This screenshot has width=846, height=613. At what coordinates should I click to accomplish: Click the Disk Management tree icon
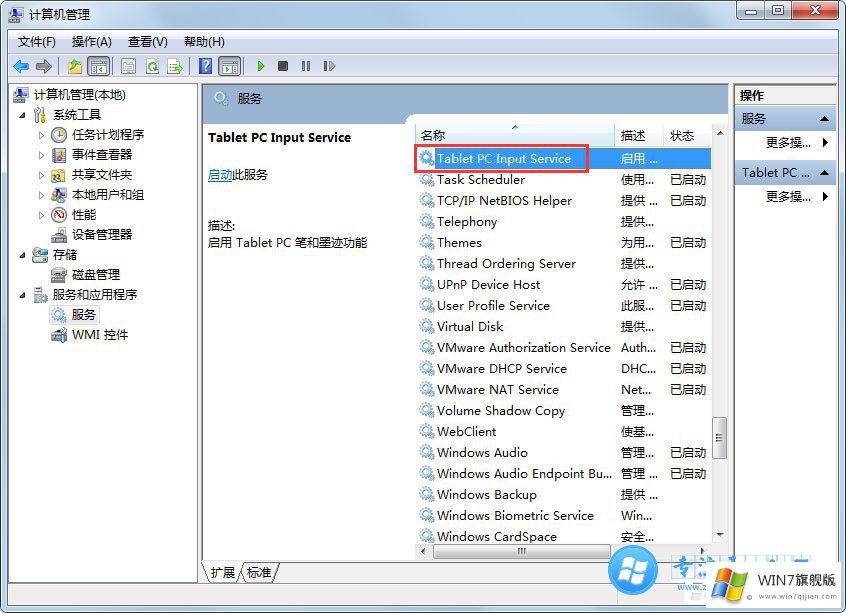pos(59,275)
